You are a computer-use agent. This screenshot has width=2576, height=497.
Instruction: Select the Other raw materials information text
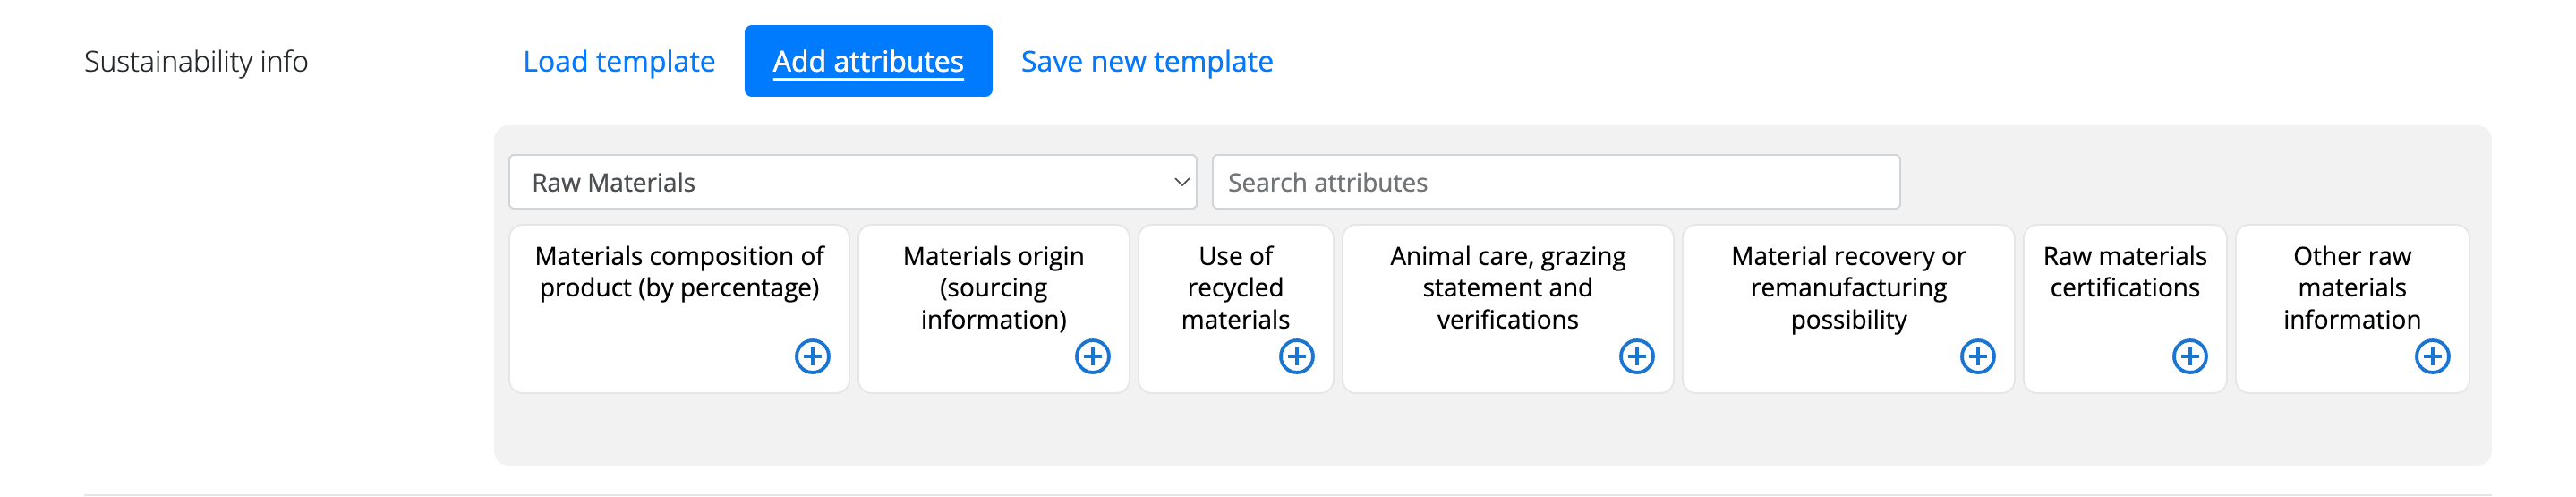pos(2351,288)
